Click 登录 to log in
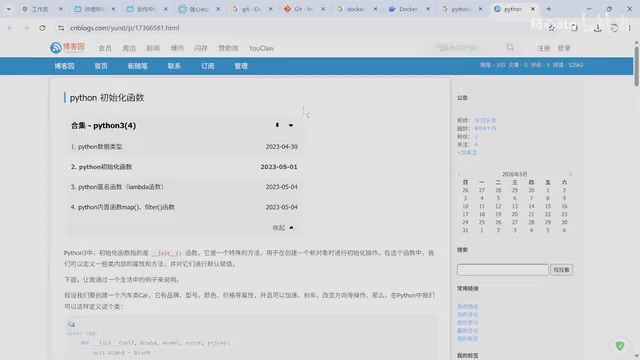 [564, 48]
